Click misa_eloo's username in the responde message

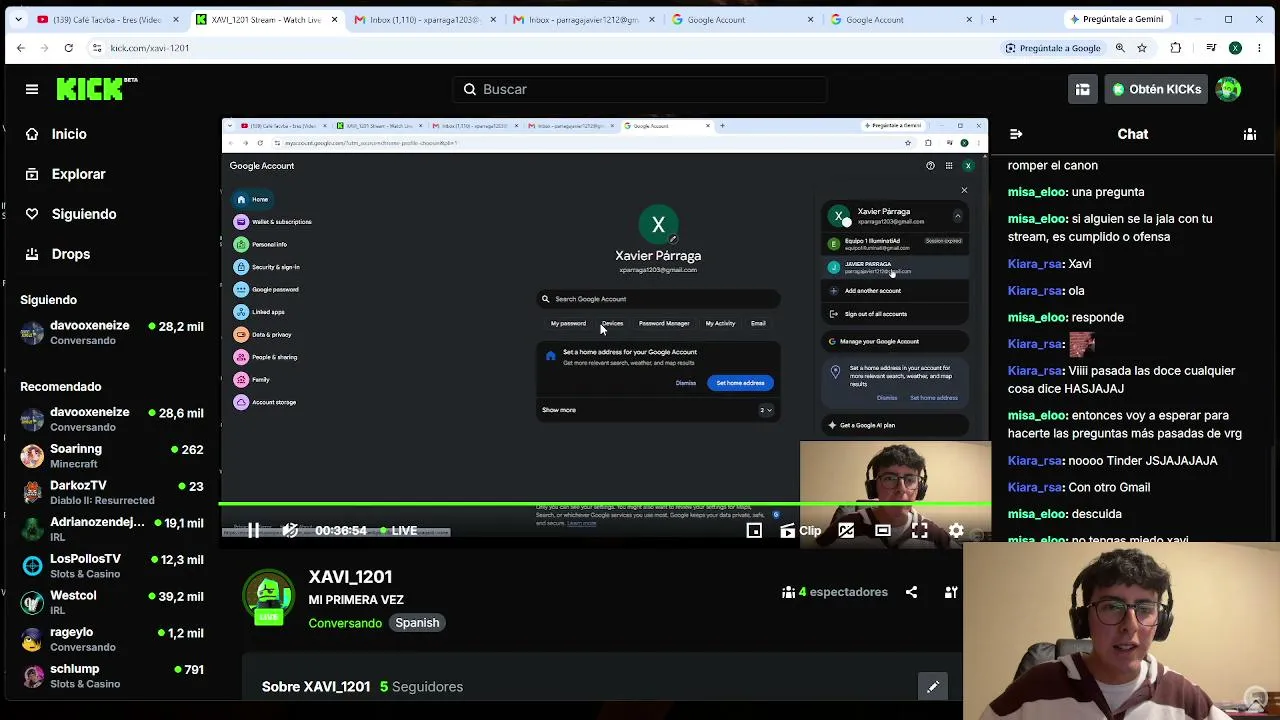click(1037, 317)
